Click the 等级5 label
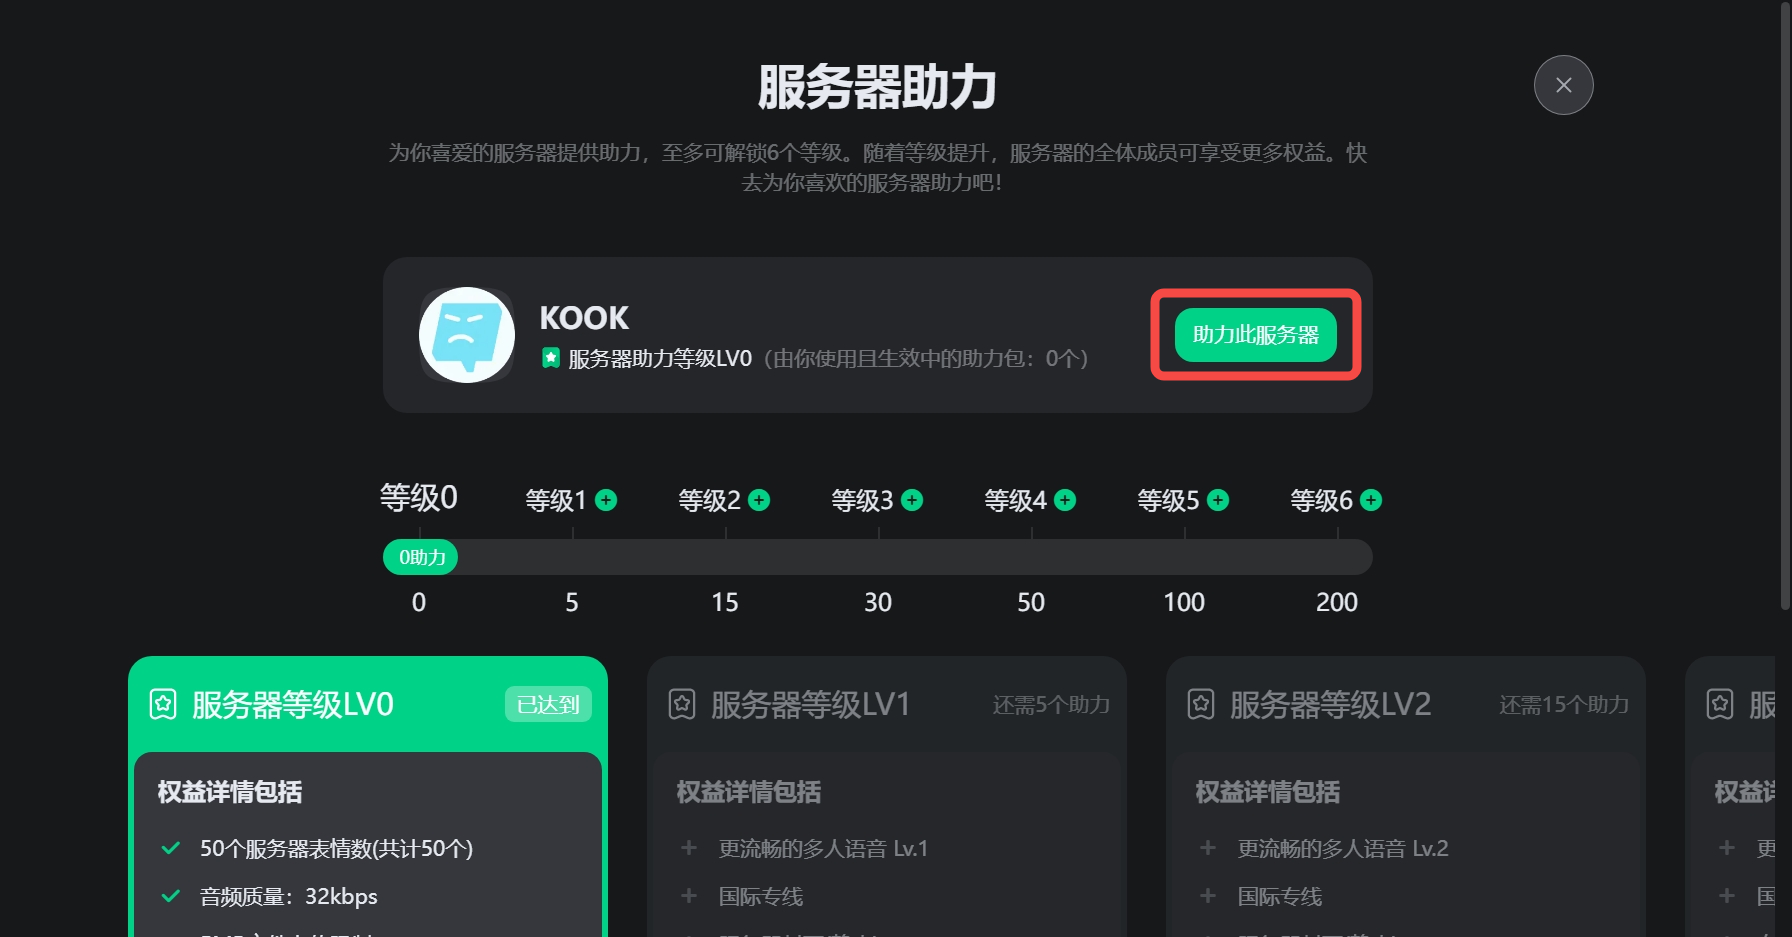This screenshot has height=937, width=1792. coord(1168,500)
